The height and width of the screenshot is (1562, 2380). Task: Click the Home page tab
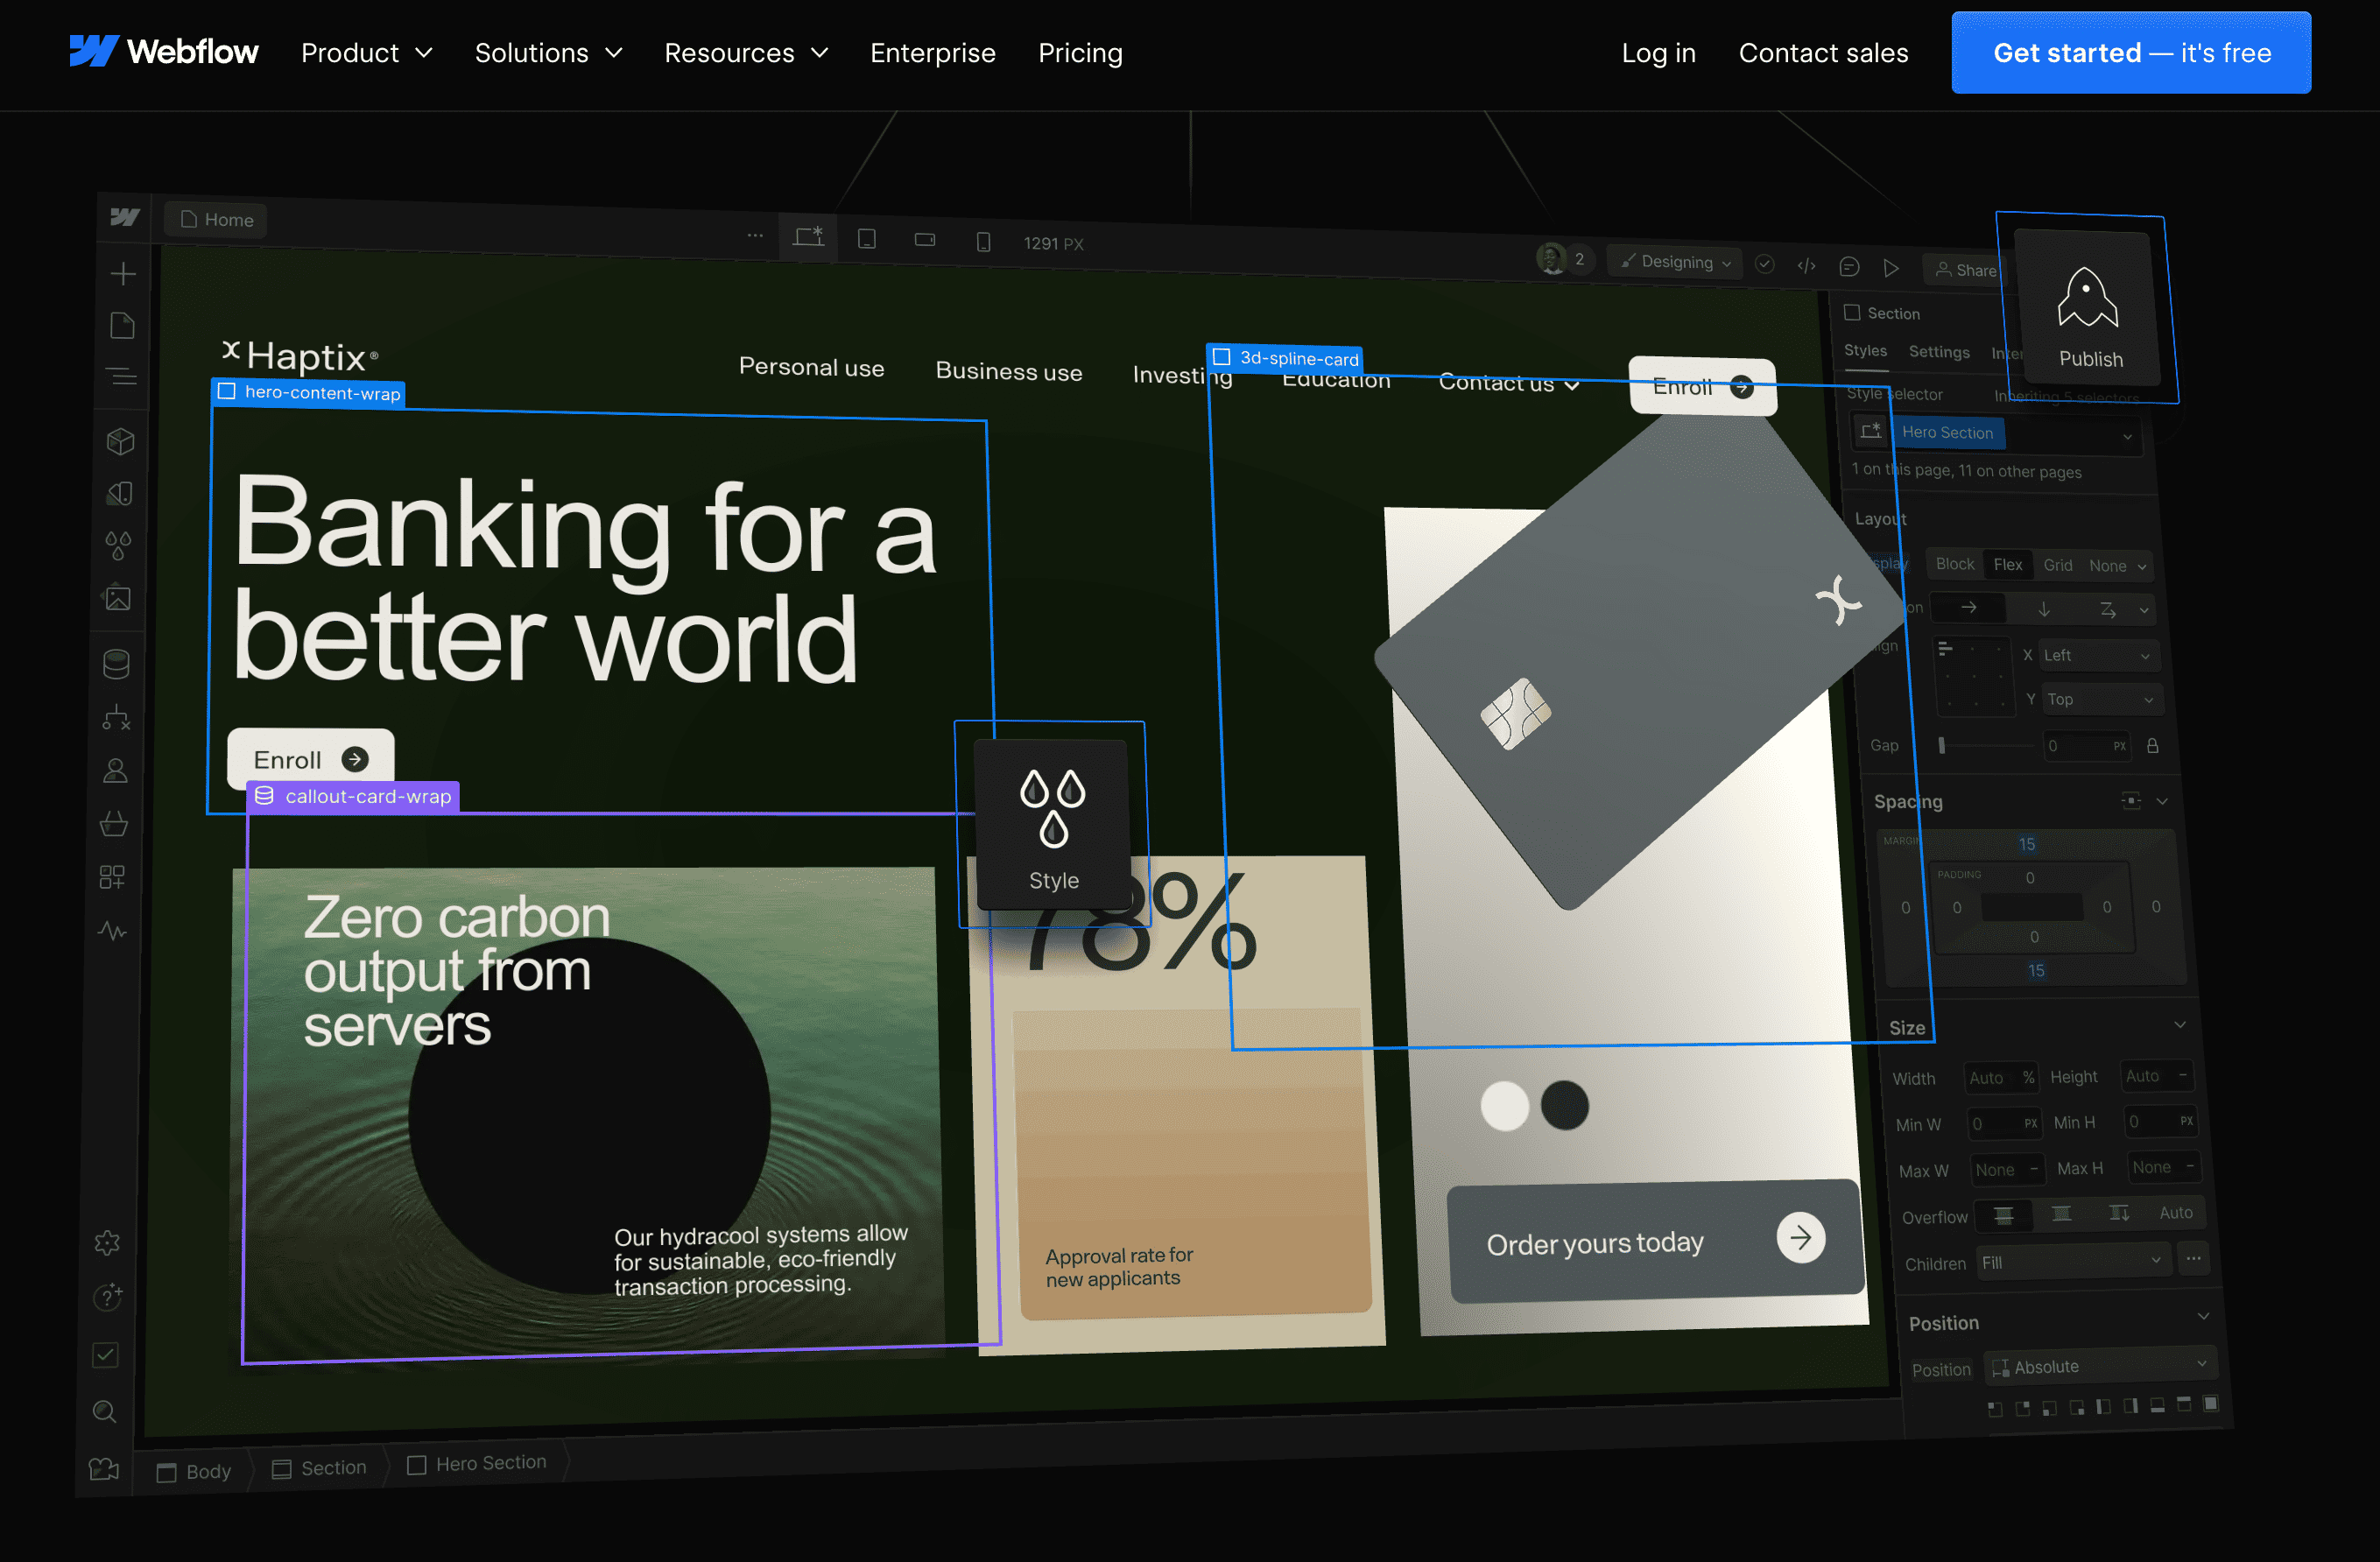[217, 219]
